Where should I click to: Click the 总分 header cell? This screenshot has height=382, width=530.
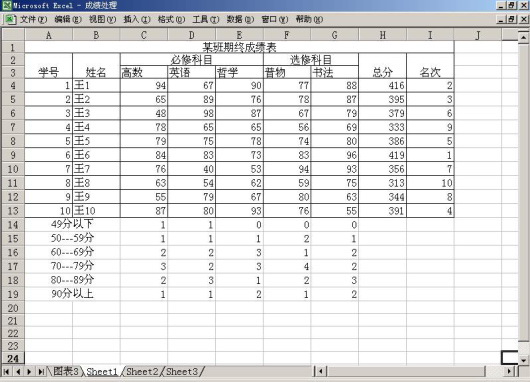pyautogui.click(x=383, y=66)
